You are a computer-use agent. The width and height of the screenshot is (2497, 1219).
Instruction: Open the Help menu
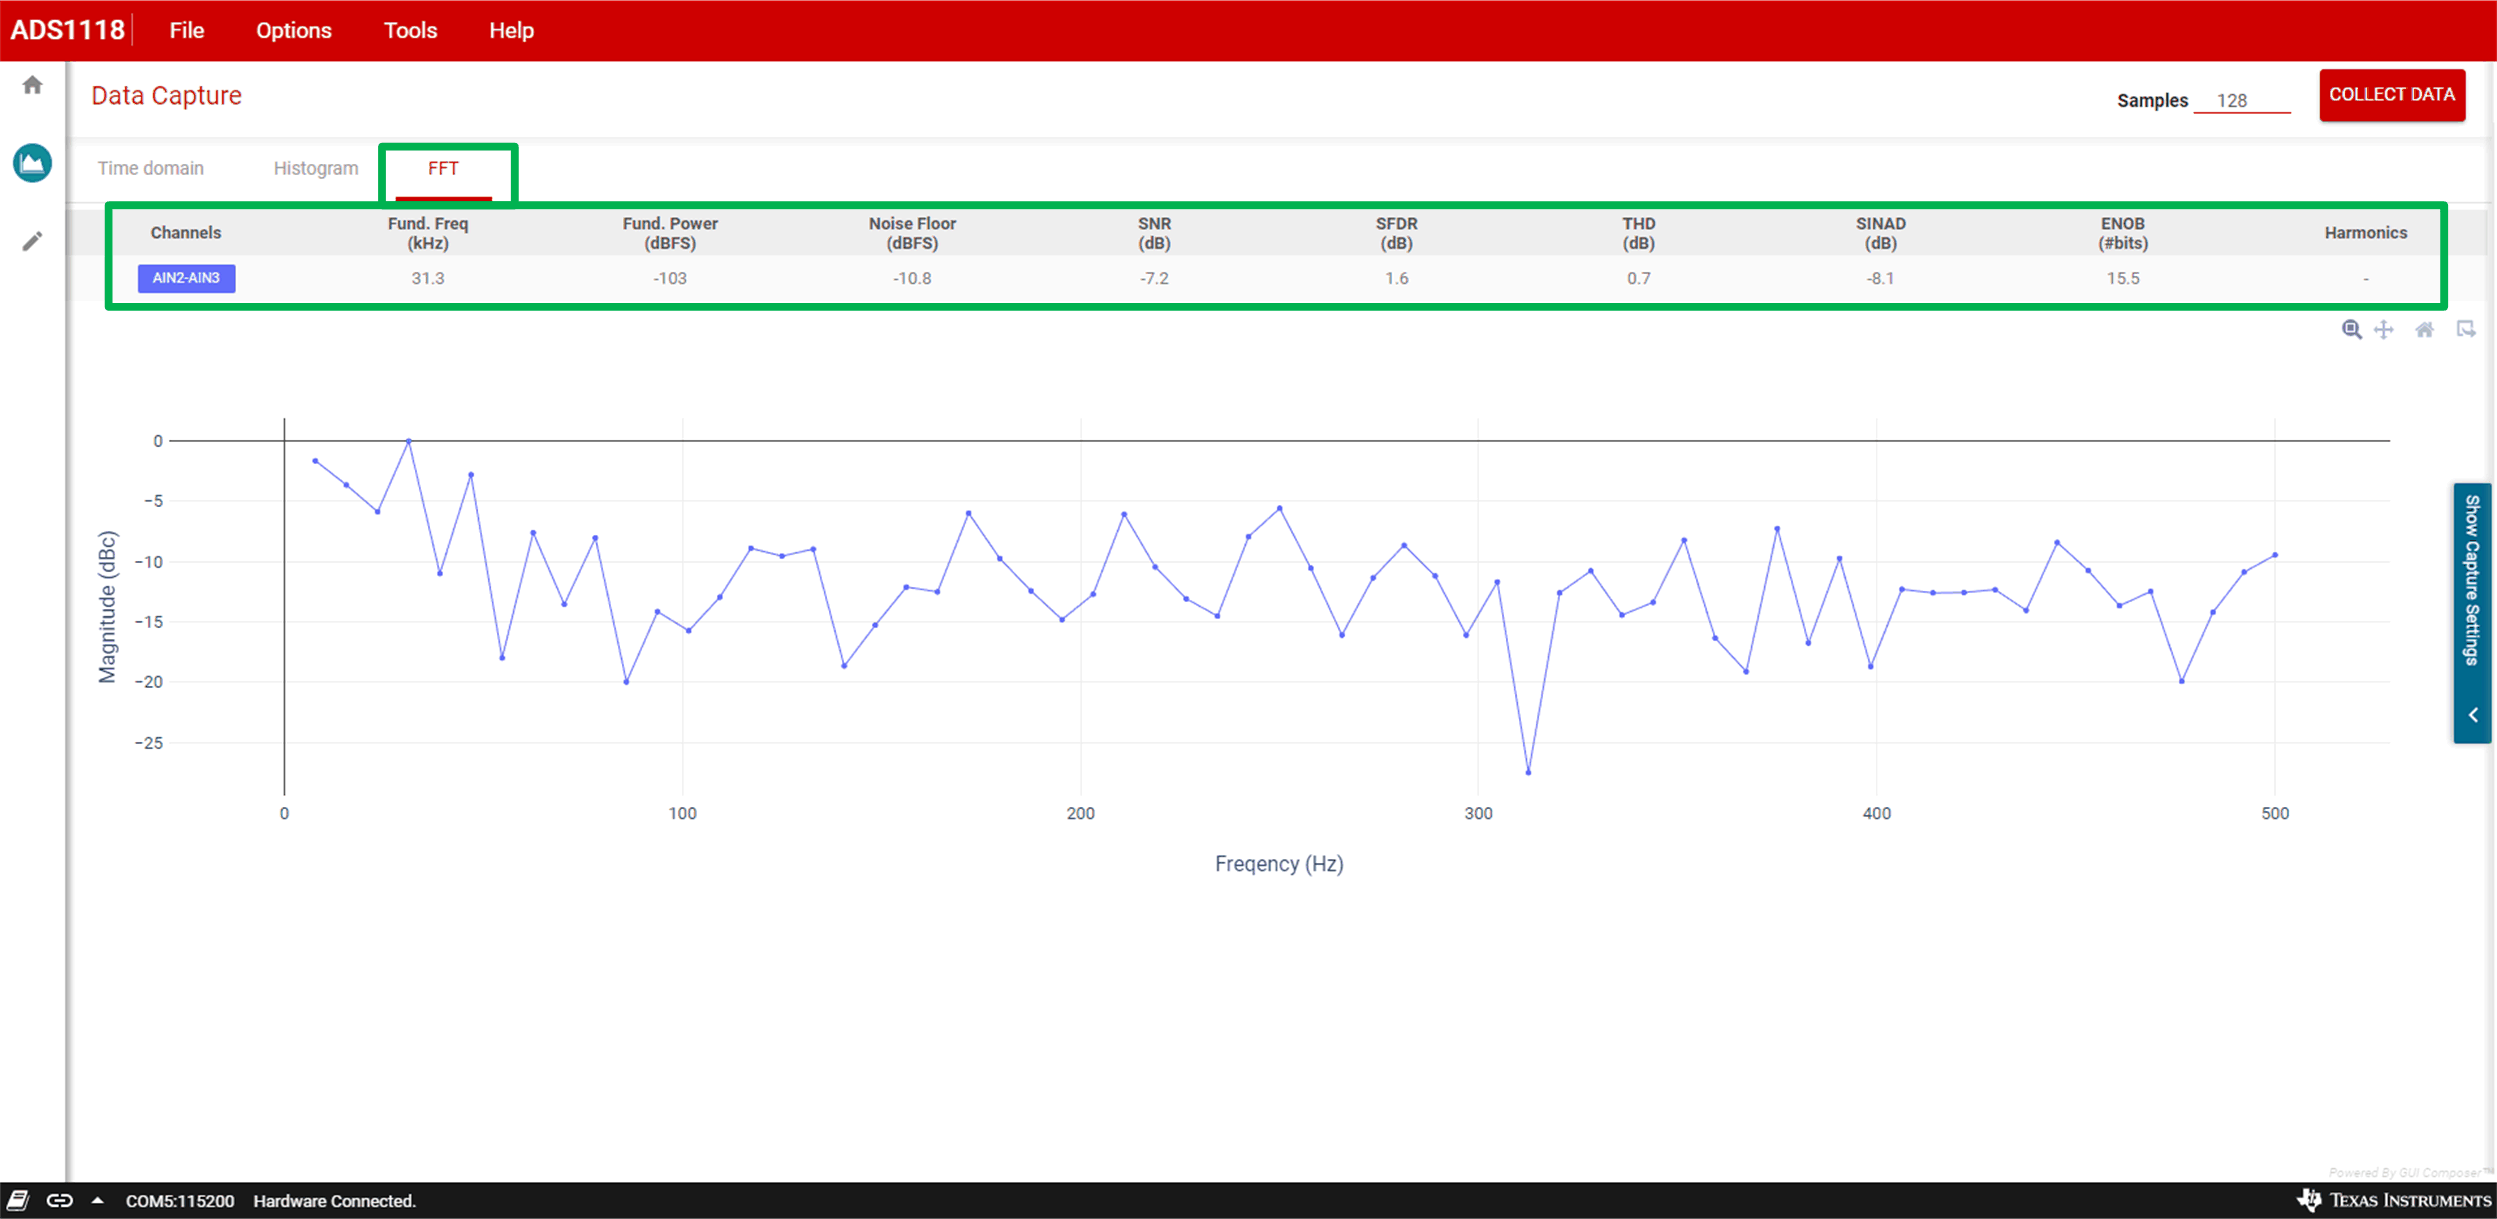[511, 31]
